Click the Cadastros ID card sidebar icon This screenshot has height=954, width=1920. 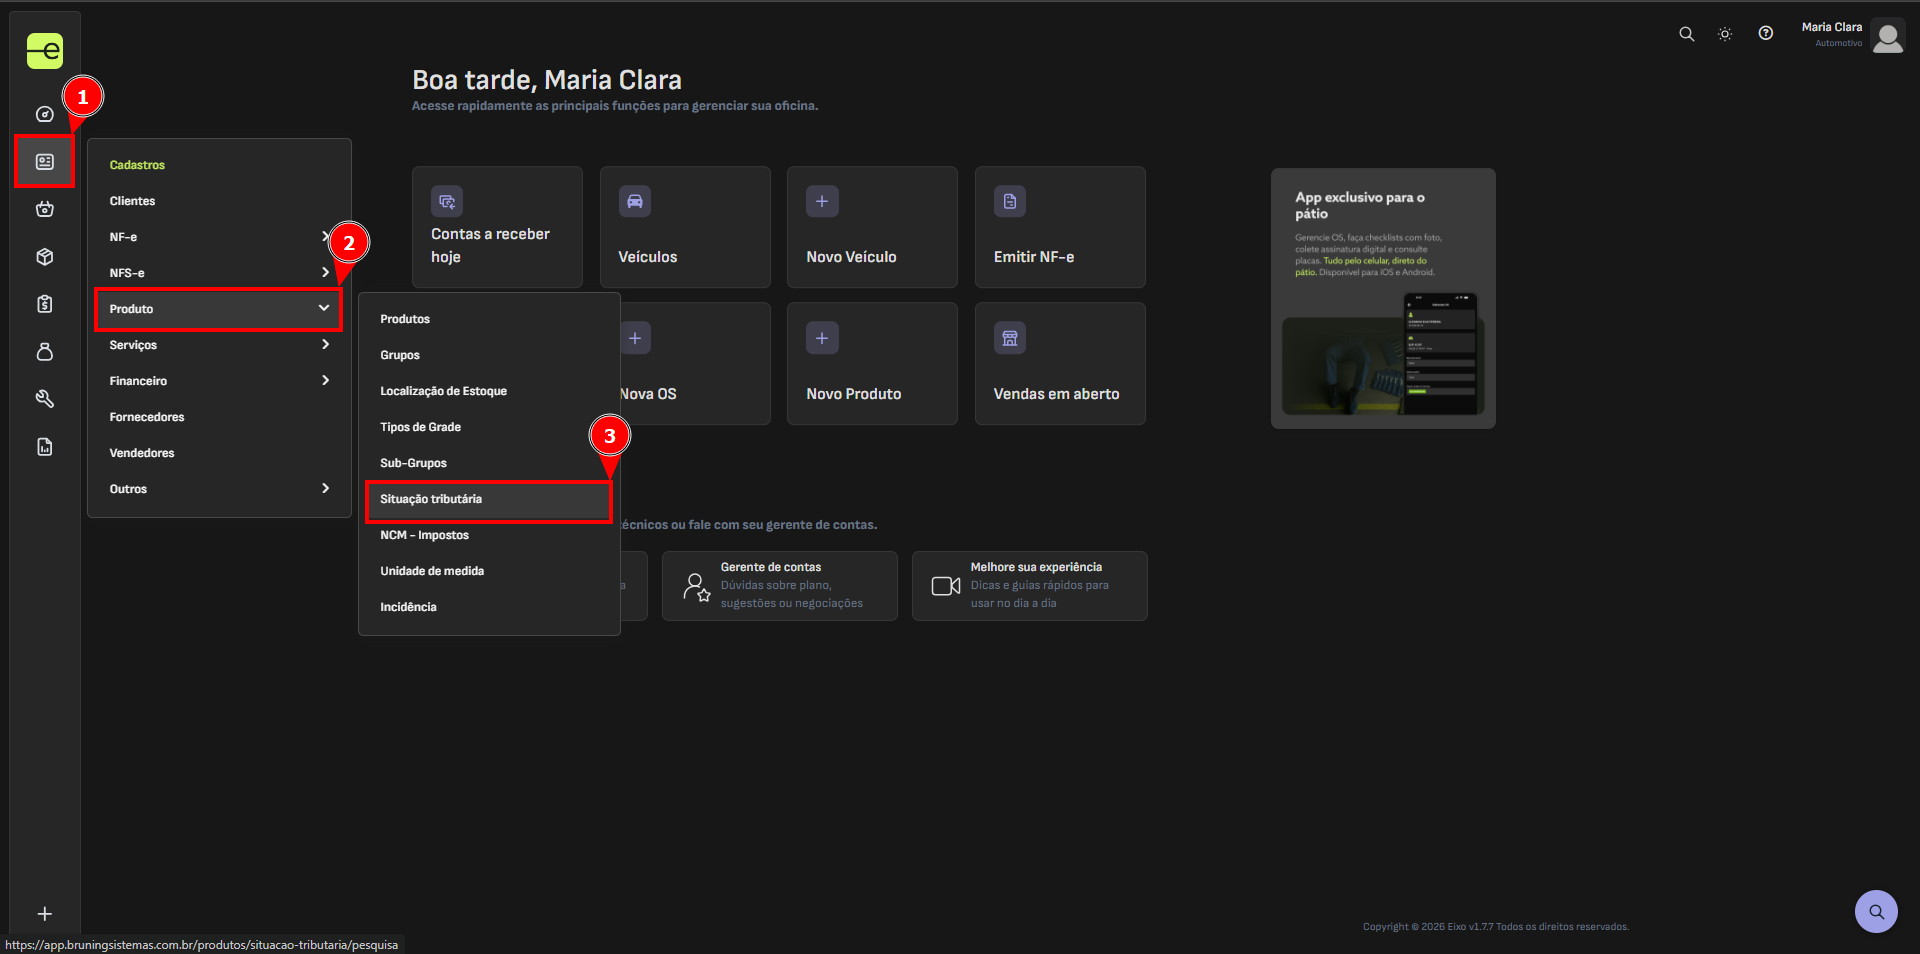[x=44, y=162]
